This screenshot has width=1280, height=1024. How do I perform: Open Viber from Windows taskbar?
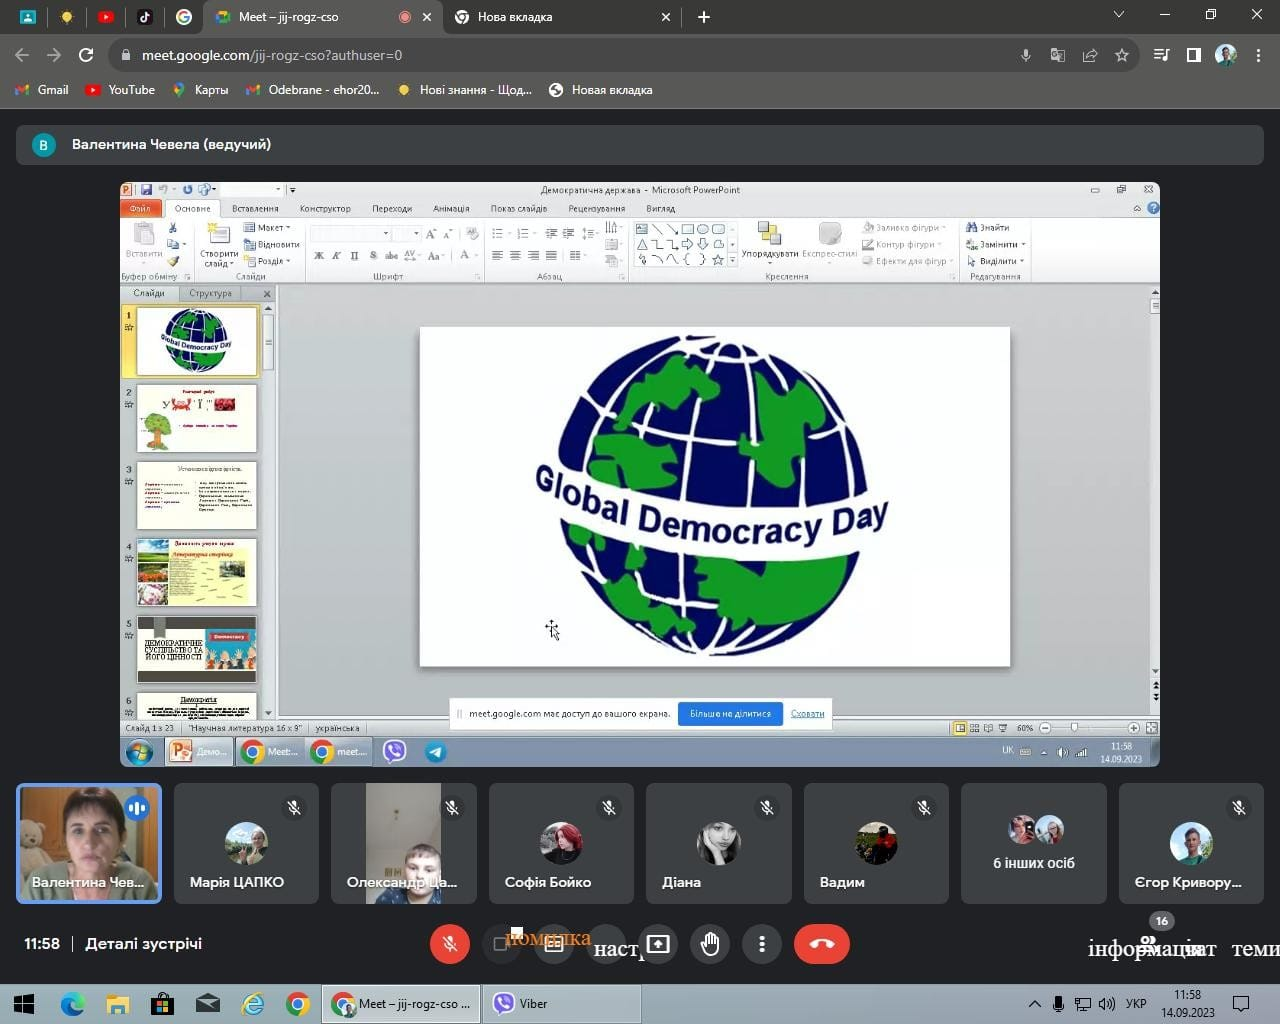tap(563, 1003)
